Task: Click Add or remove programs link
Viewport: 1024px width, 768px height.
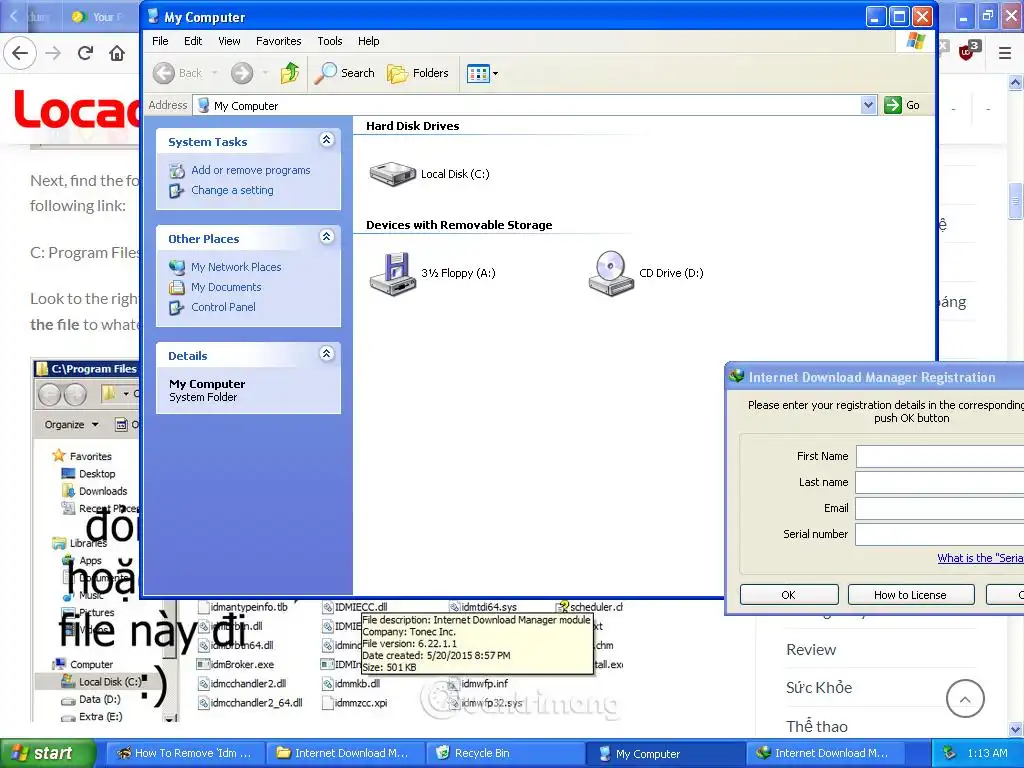Action: tap(251, 170)
